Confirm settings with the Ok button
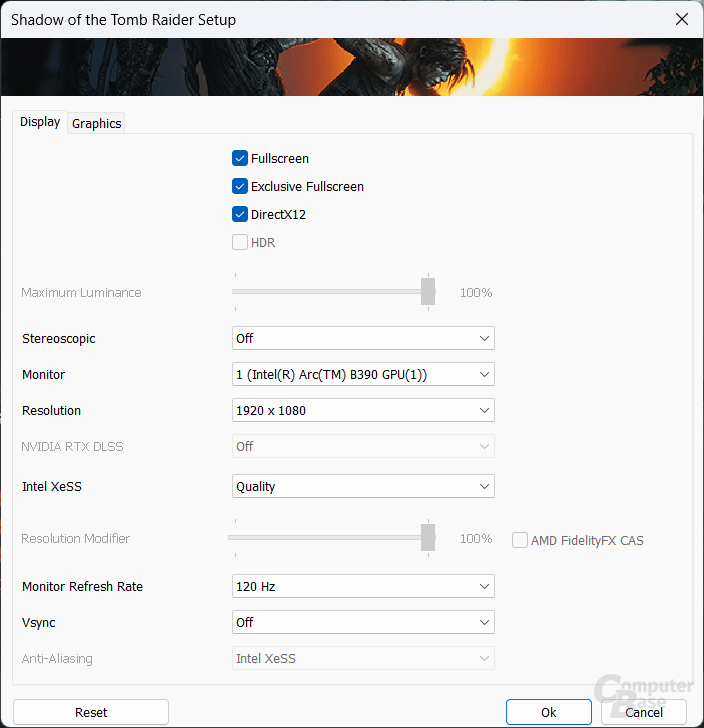Viewport: 704px width, 728px height. (x=548, y=712)
